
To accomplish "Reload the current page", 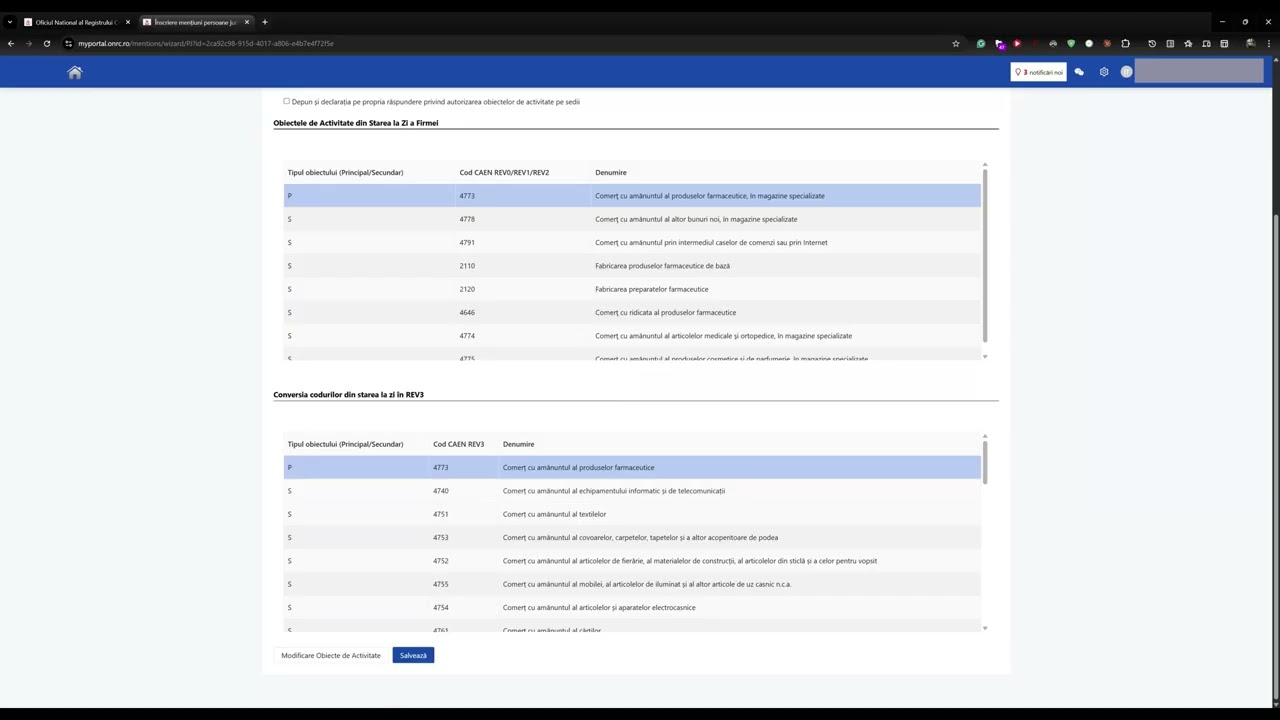I will 47,43.
